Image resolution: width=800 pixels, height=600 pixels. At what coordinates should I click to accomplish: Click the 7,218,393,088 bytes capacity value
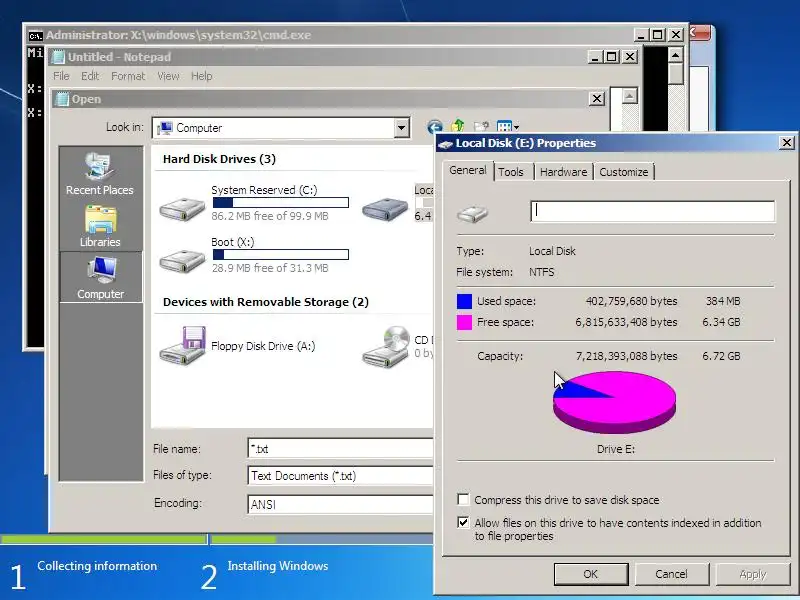click(x=627, y=356)
